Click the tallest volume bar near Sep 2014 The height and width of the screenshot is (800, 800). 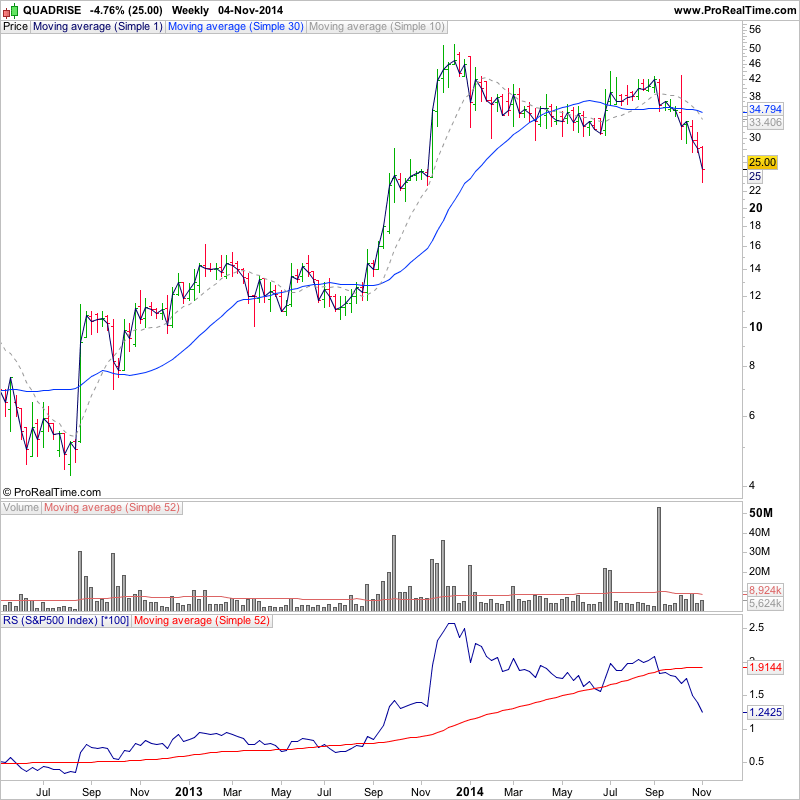pos(659,559)
